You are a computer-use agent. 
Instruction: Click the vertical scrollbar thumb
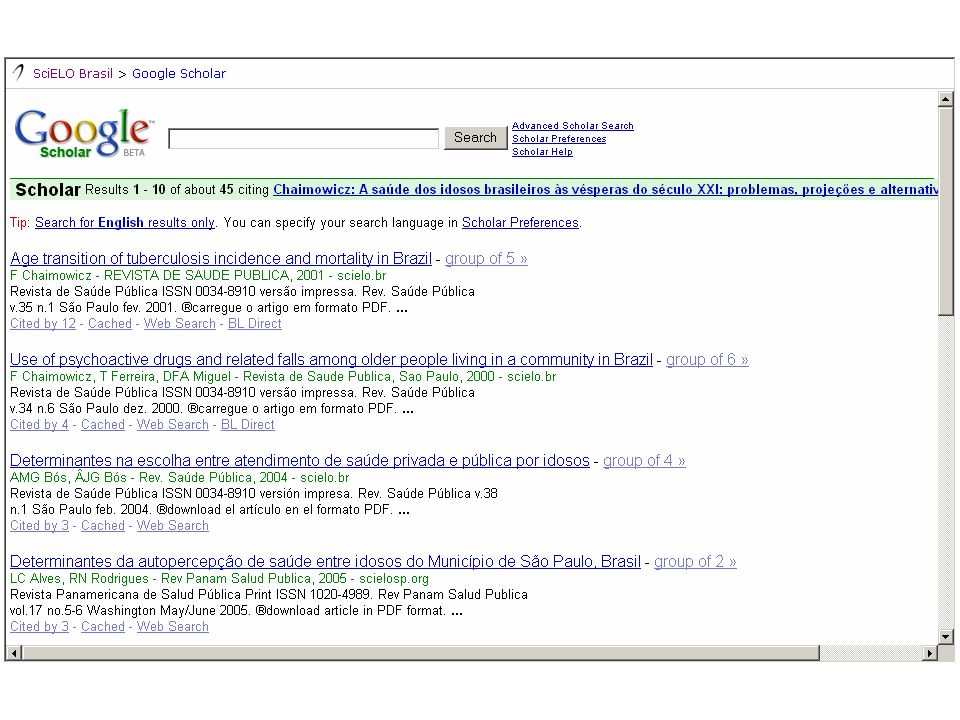tap(945, 211)
